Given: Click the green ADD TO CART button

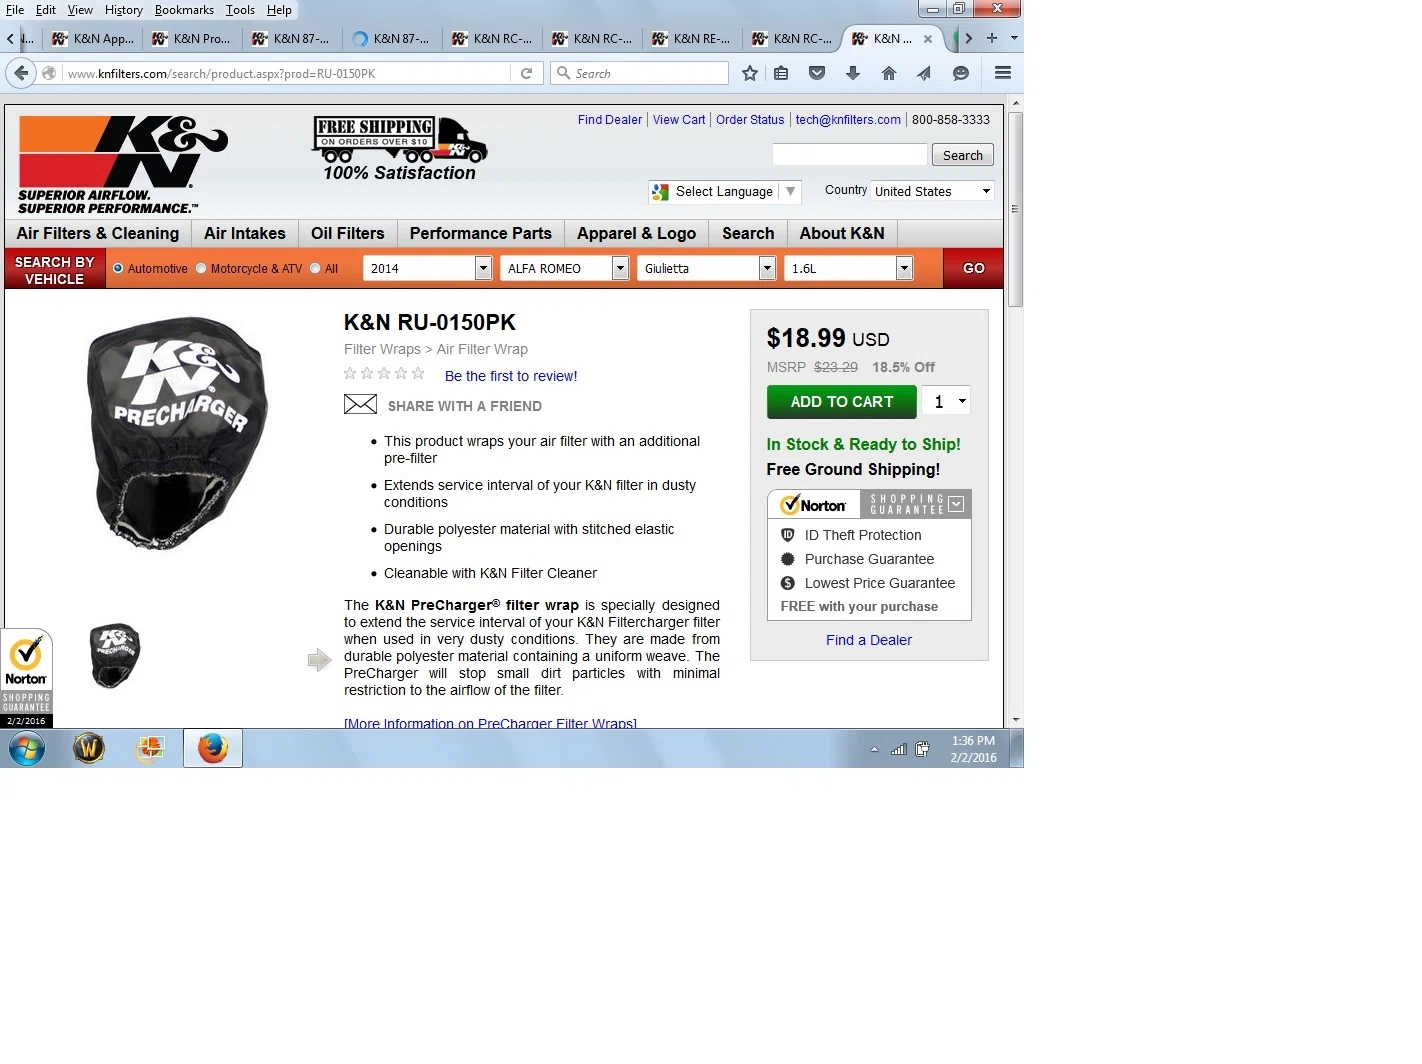Looking at the screenshot, I should (x=842, y=401).
